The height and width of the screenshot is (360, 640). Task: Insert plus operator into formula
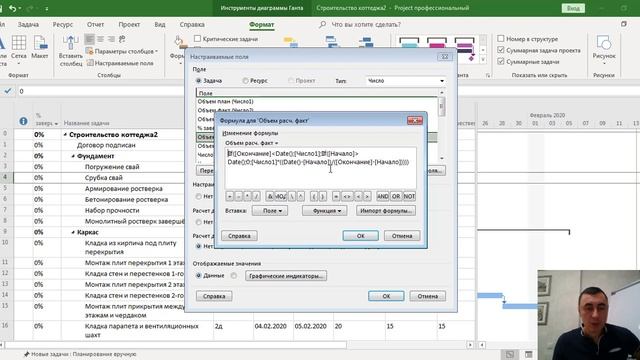230,196
